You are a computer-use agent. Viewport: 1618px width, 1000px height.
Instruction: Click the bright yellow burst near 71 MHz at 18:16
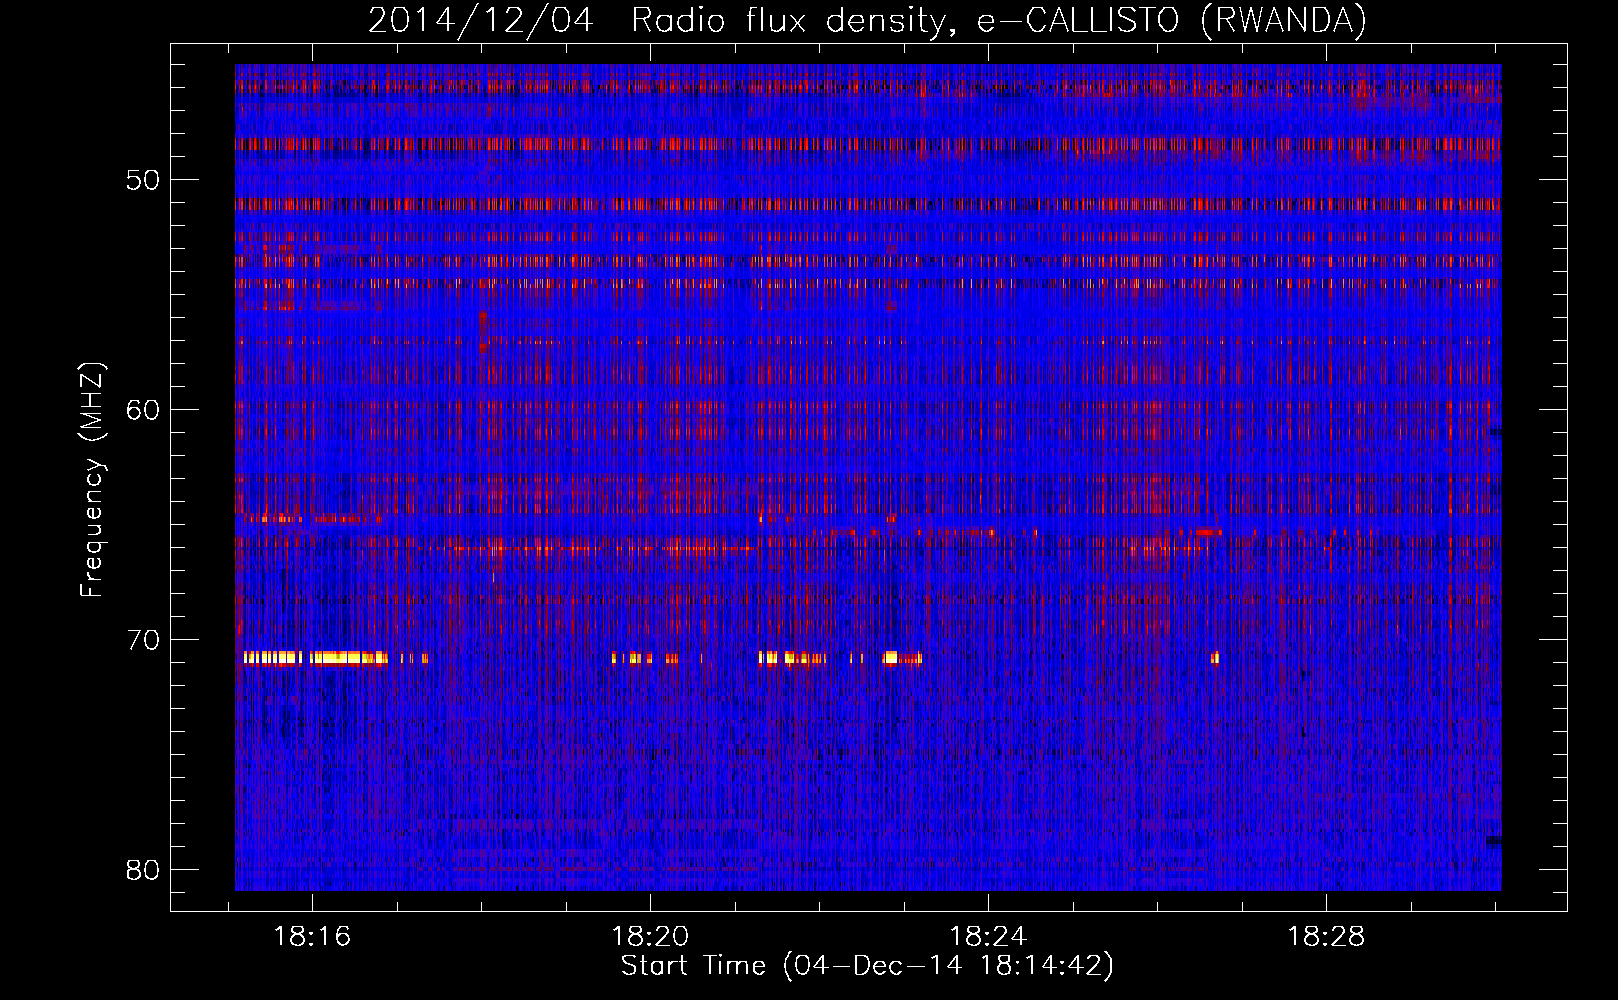point(316,658)
